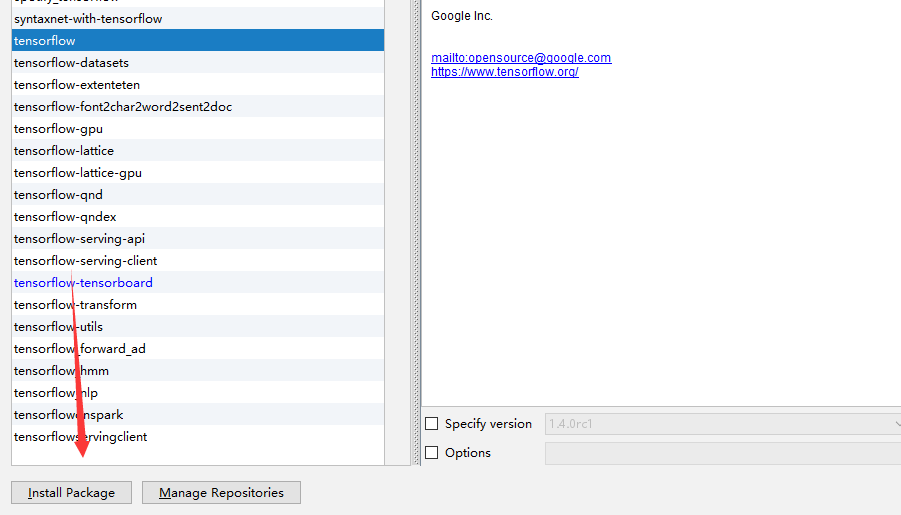Select the tensorflow-transform package
Viewport: 901px width, 515px height.
198,305
